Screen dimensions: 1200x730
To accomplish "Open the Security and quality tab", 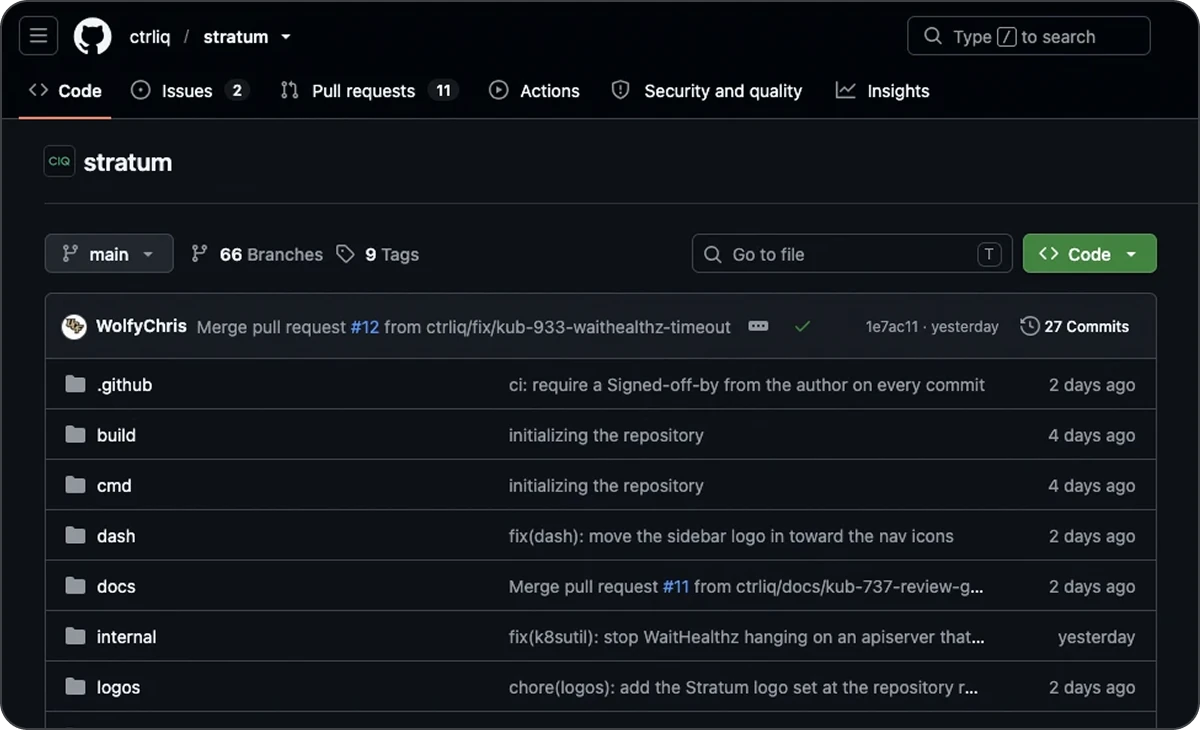I will pyautogui.click(x=707, y=91).
